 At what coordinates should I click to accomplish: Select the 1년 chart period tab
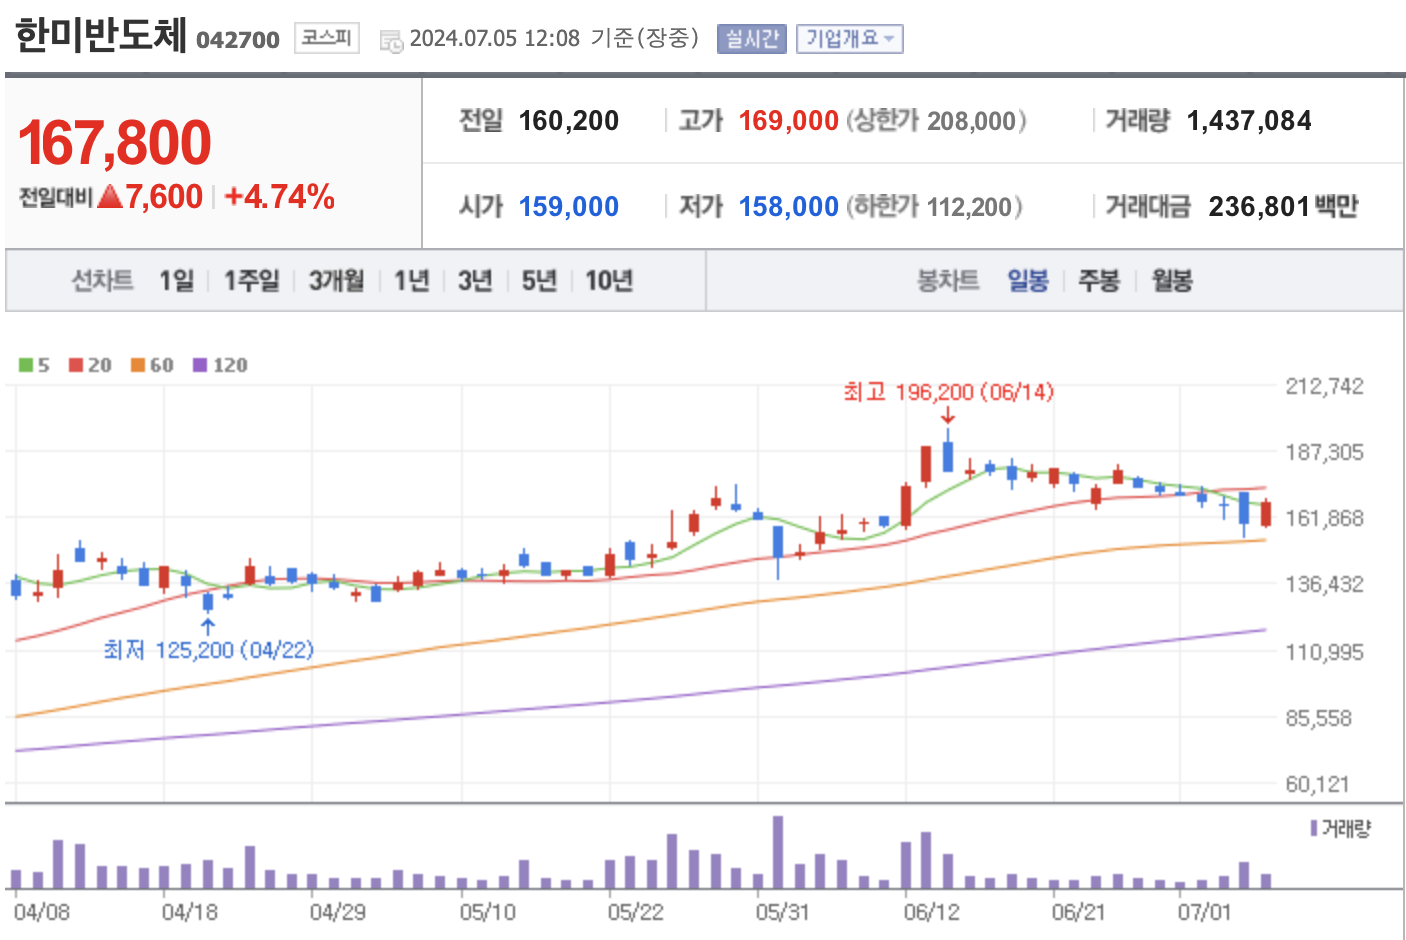coord(410,281)
